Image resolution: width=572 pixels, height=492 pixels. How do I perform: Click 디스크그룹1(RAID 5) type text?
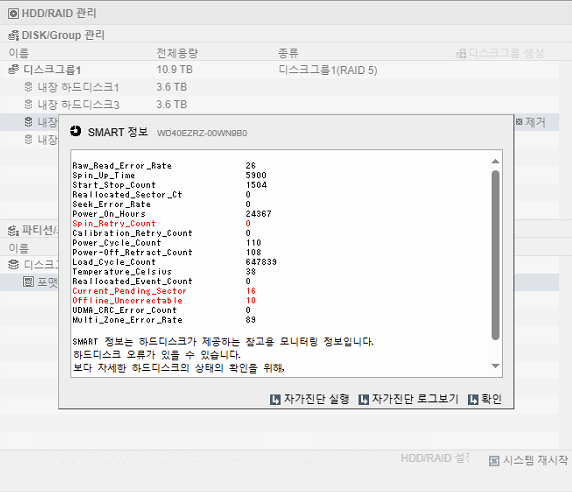point(328,70)
